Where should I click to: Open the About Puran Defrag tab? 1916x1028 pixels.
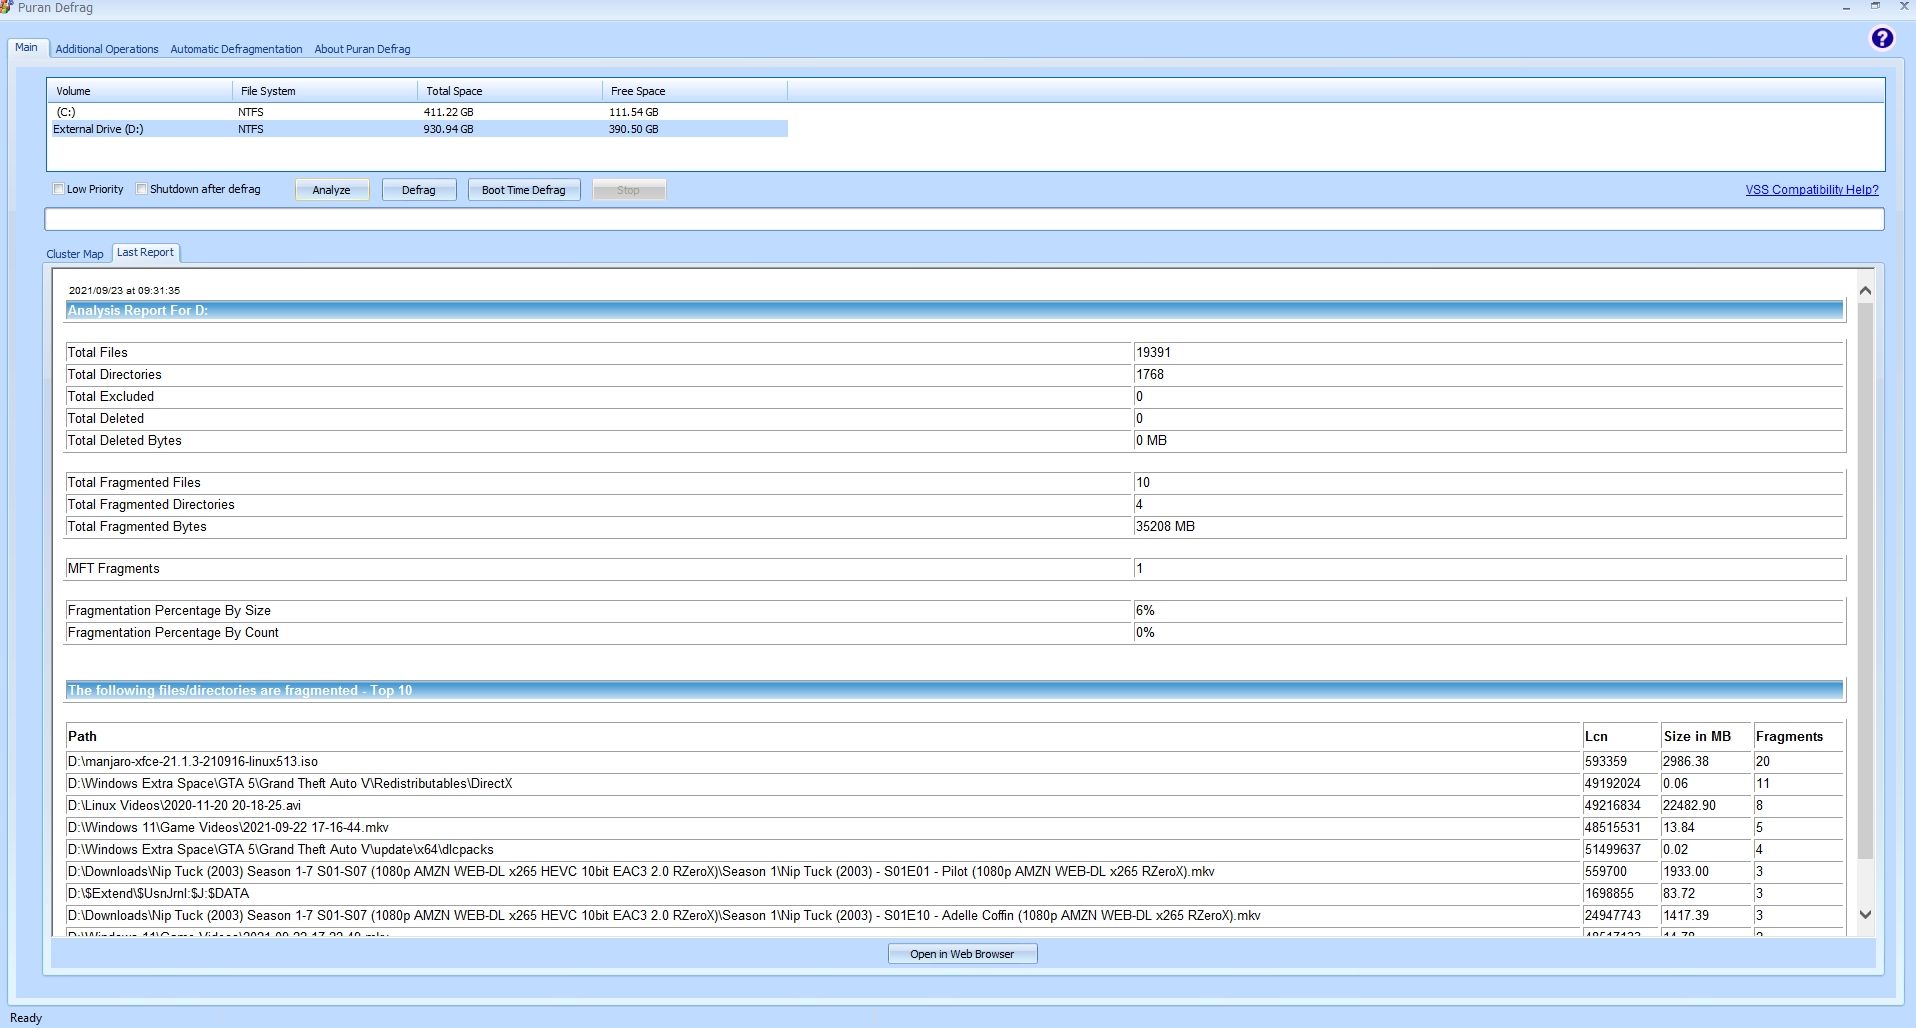pyautogui.click(x=362, y=49)
